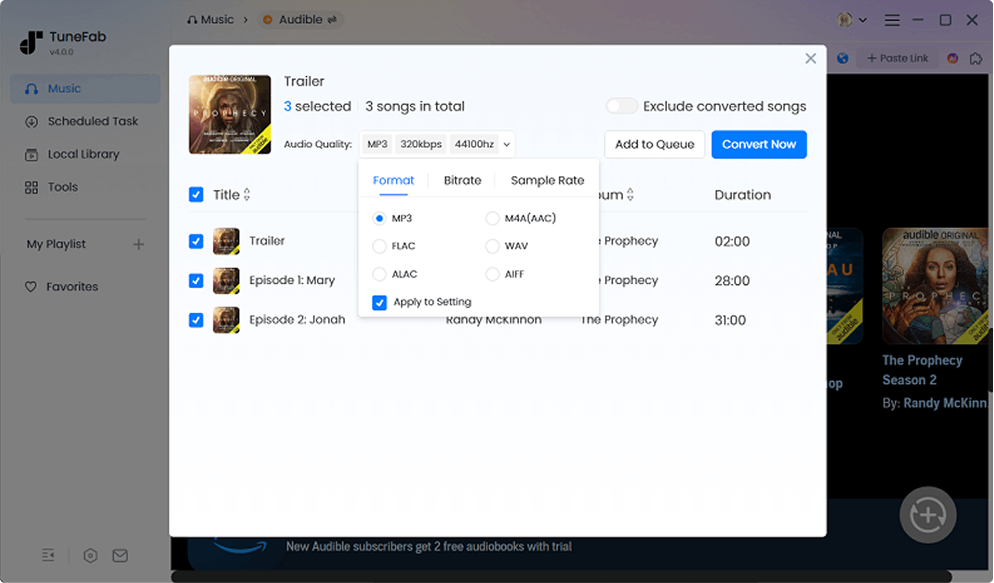Switch to the Bitrate tab
994x583 pixels.
pos(462,180)
